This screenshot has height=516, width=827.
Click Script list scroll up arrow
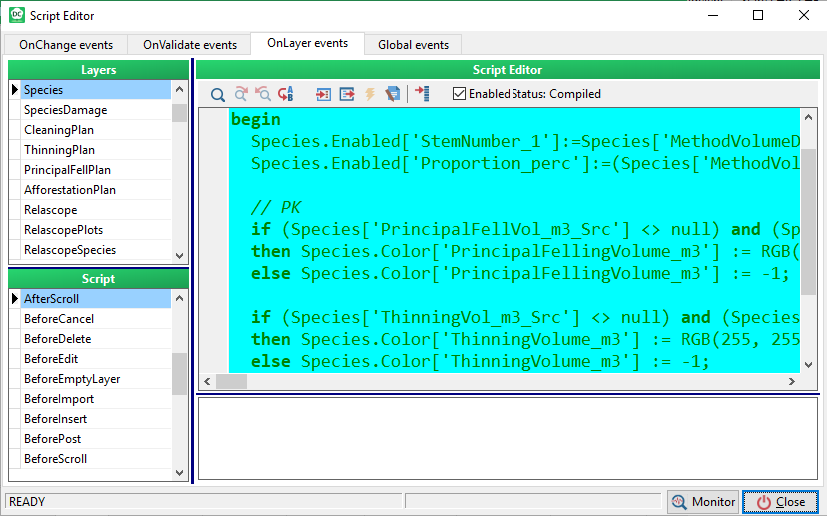click(180, 298)
